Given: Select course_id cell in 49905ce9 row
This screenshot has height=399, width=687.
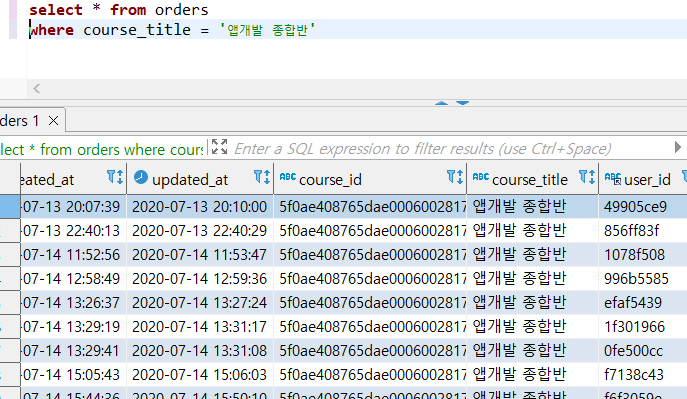Looking at the screenshot, I should coord(370,206).
